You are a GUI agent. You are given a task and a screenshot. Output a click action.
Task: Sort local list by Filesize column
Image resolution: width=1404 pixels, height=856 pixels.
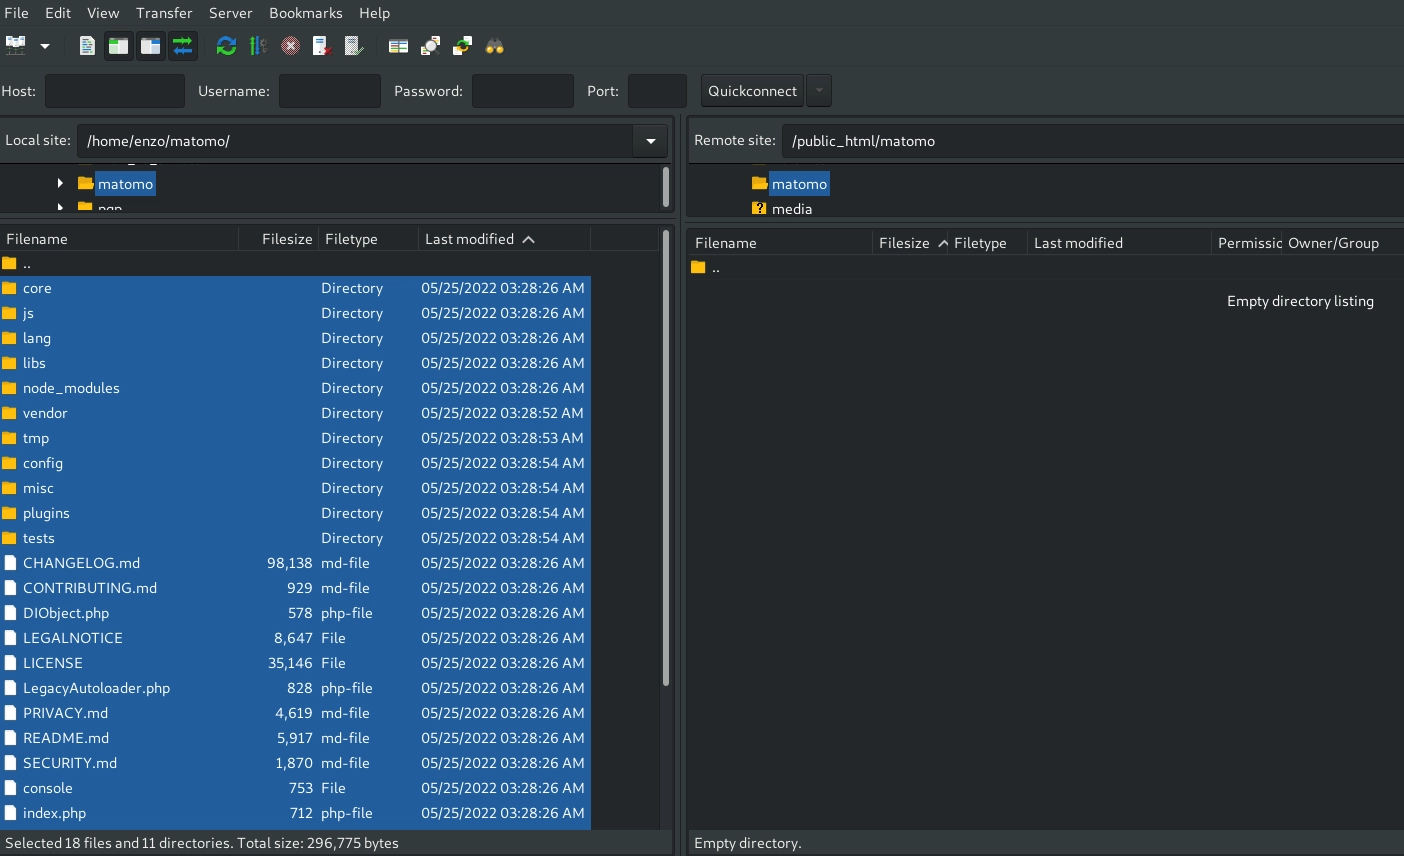coord(278,239)
